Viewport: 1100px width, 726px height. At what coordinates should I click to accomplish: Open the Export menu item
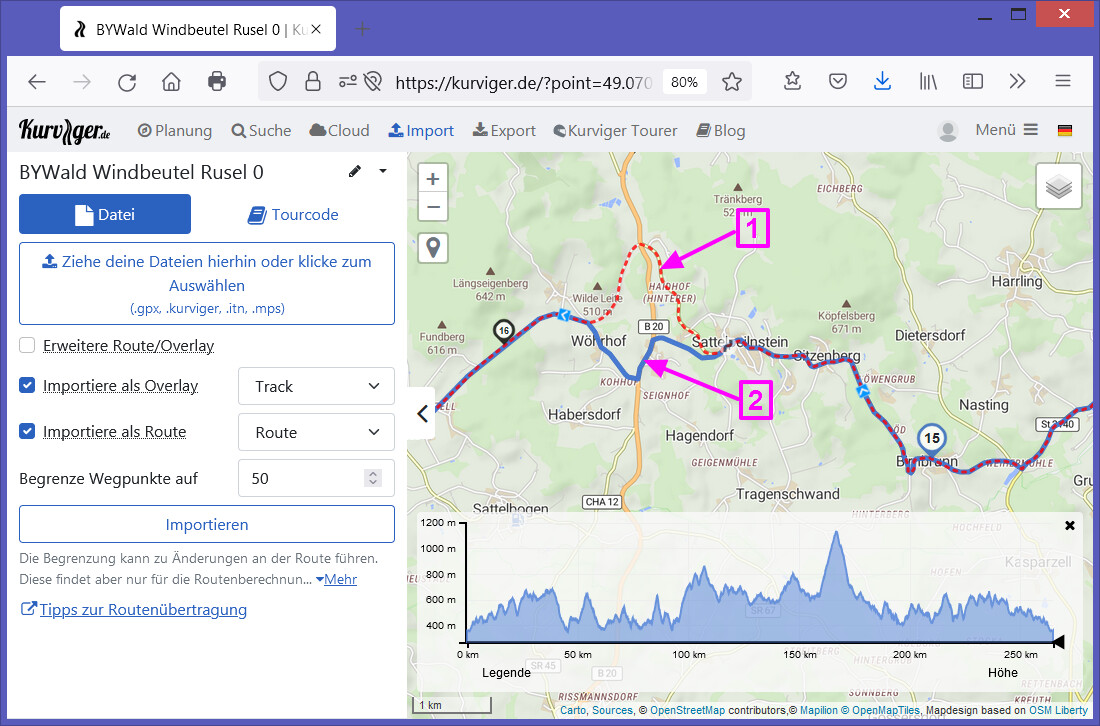pos(504,131)
